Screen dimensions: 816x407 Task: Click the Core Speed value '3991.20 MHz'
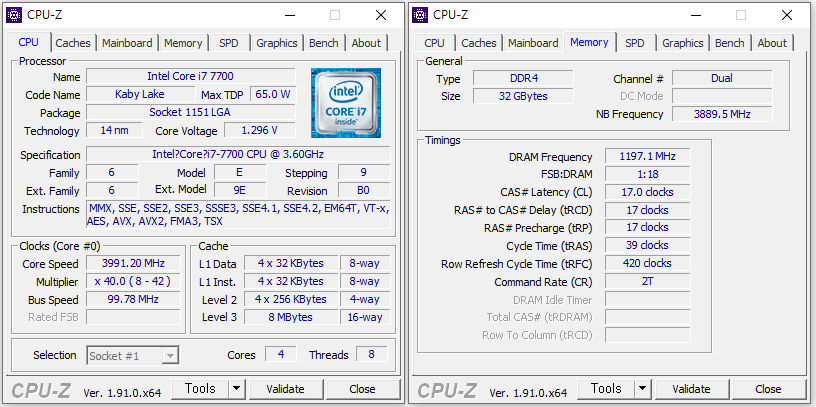click(x=133, y=263)
